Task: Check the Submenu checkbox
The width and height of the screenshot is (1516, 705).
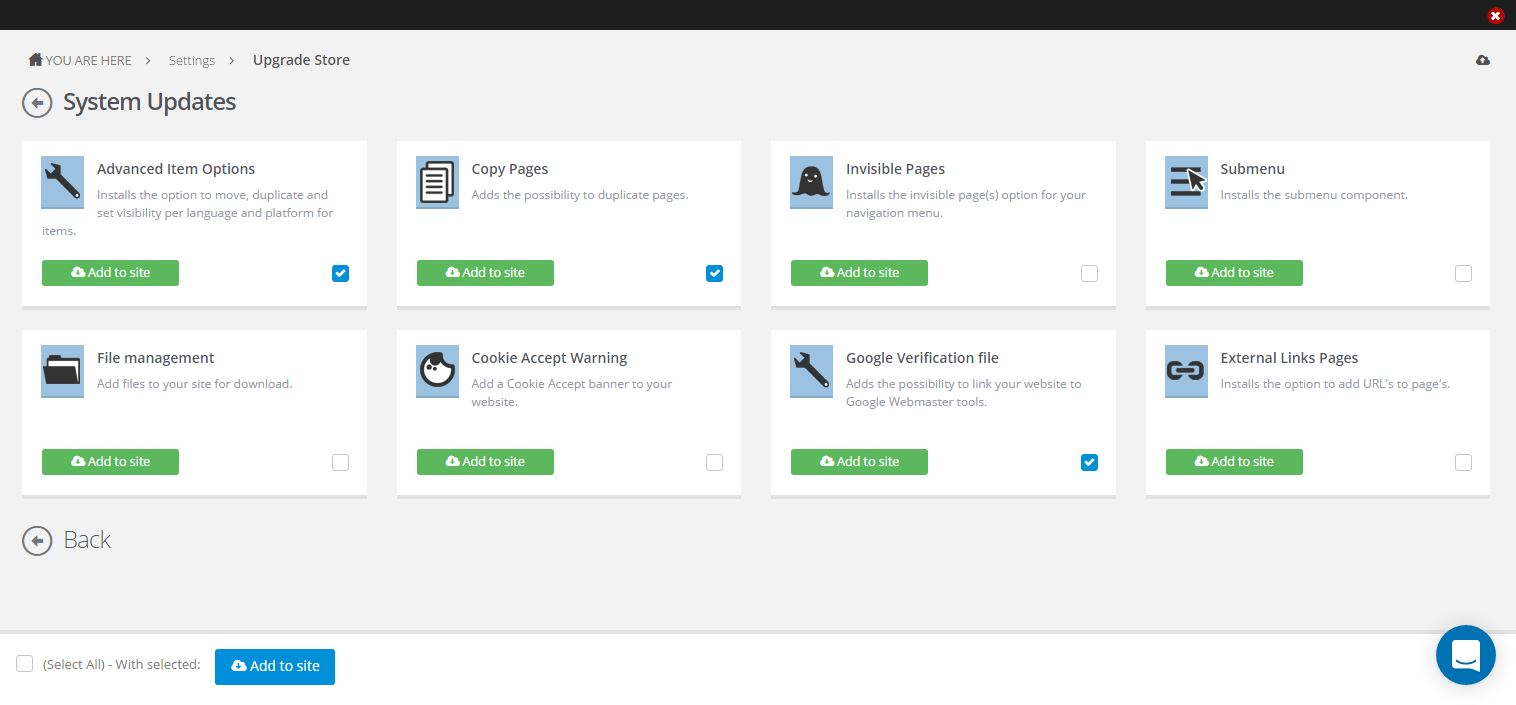Action: tap(1463, 273)
